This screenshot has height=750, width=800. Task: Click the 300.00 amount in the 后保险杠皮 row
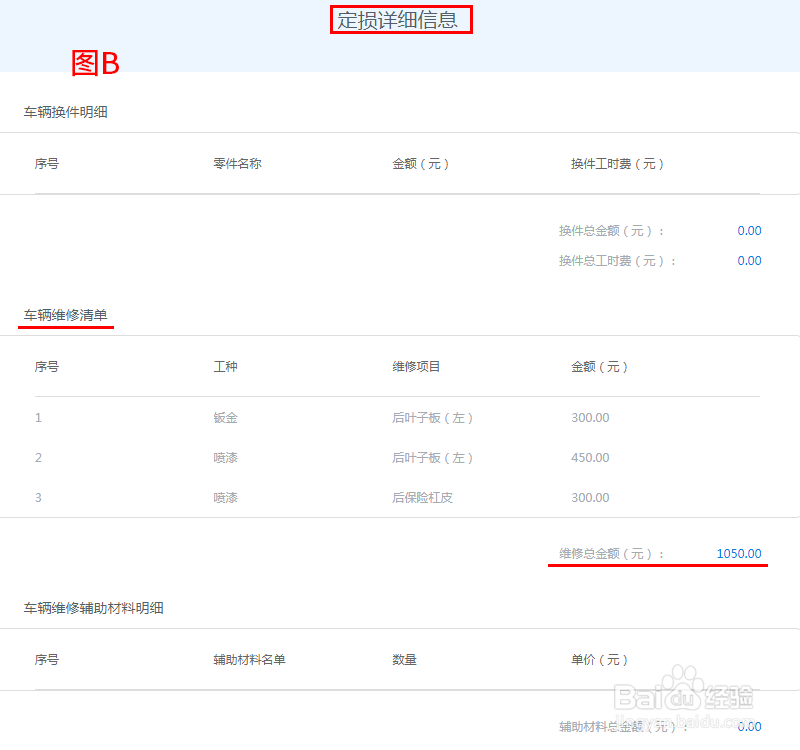(x=590, y=497)
